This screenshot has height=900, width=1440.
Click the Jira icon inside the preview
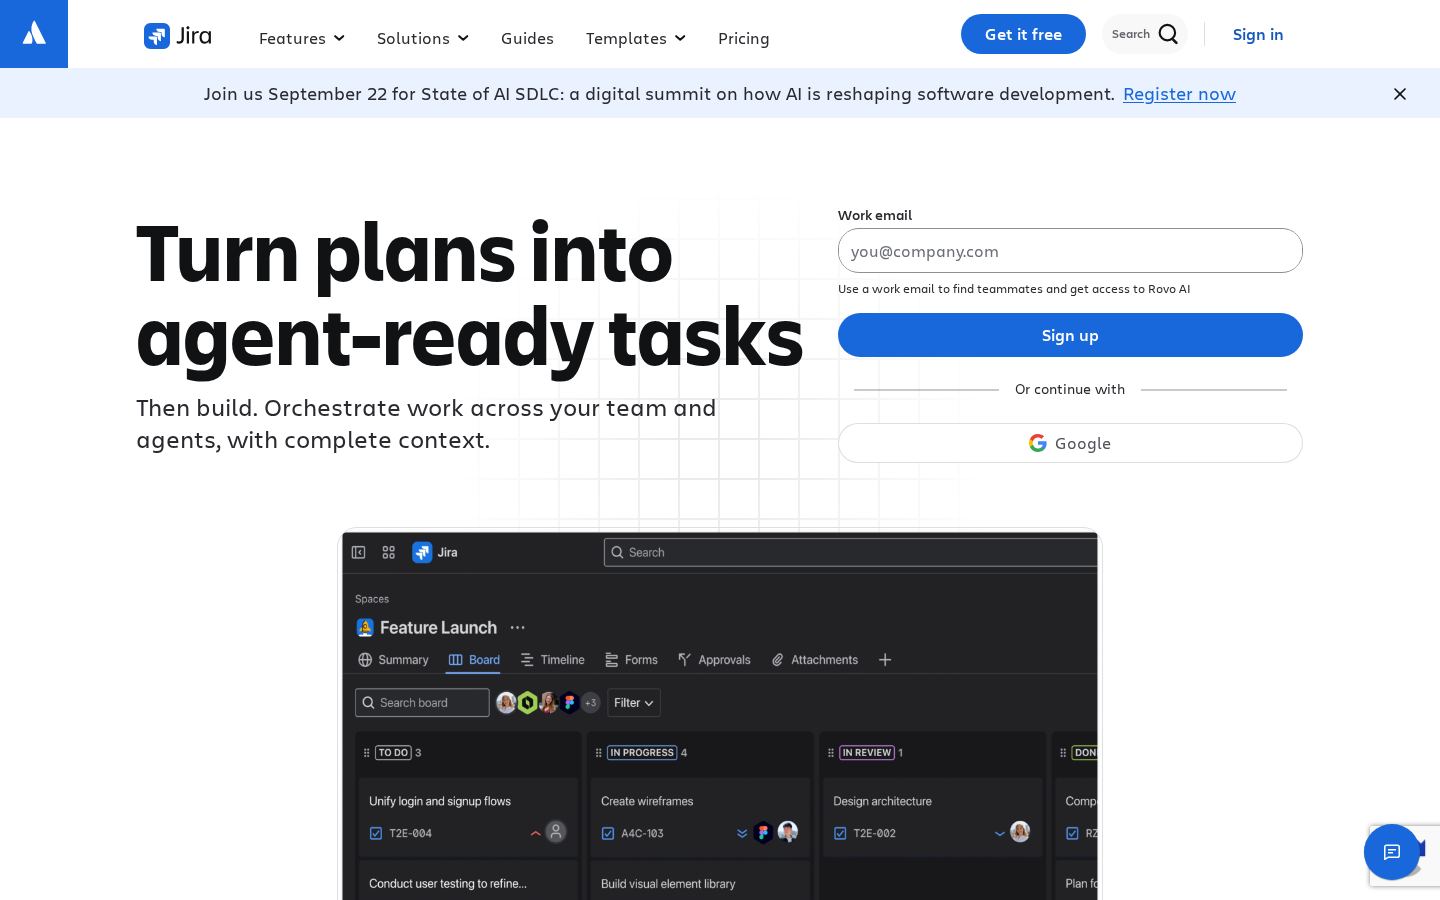pyautogui.click(x=422, y=552)
